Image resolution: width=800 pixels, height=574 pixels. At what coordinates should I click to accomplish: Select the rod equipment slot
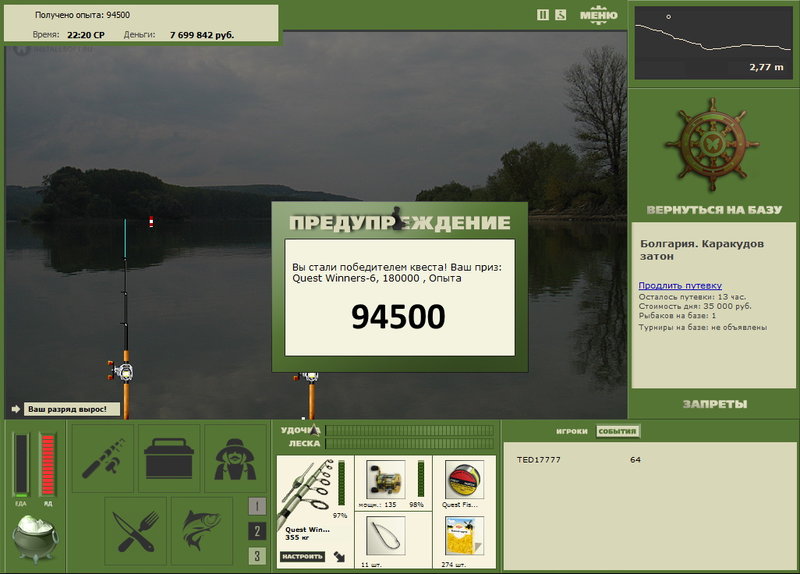click(x=315, y=512)
